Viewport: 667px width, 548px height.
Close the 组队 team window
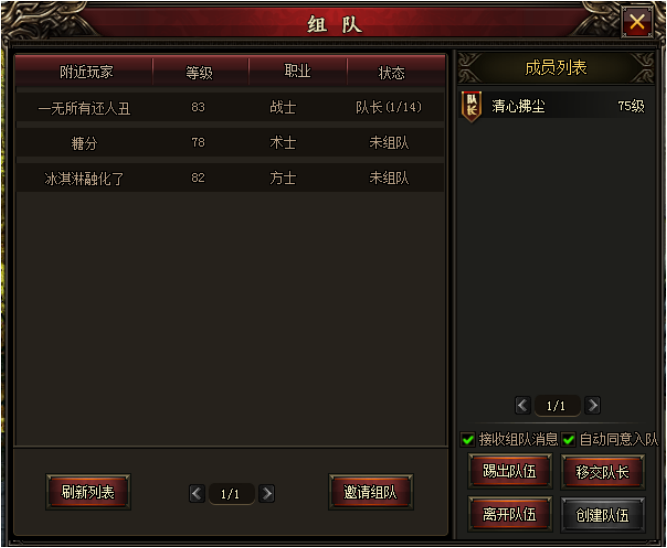click(x=637, y=21)
